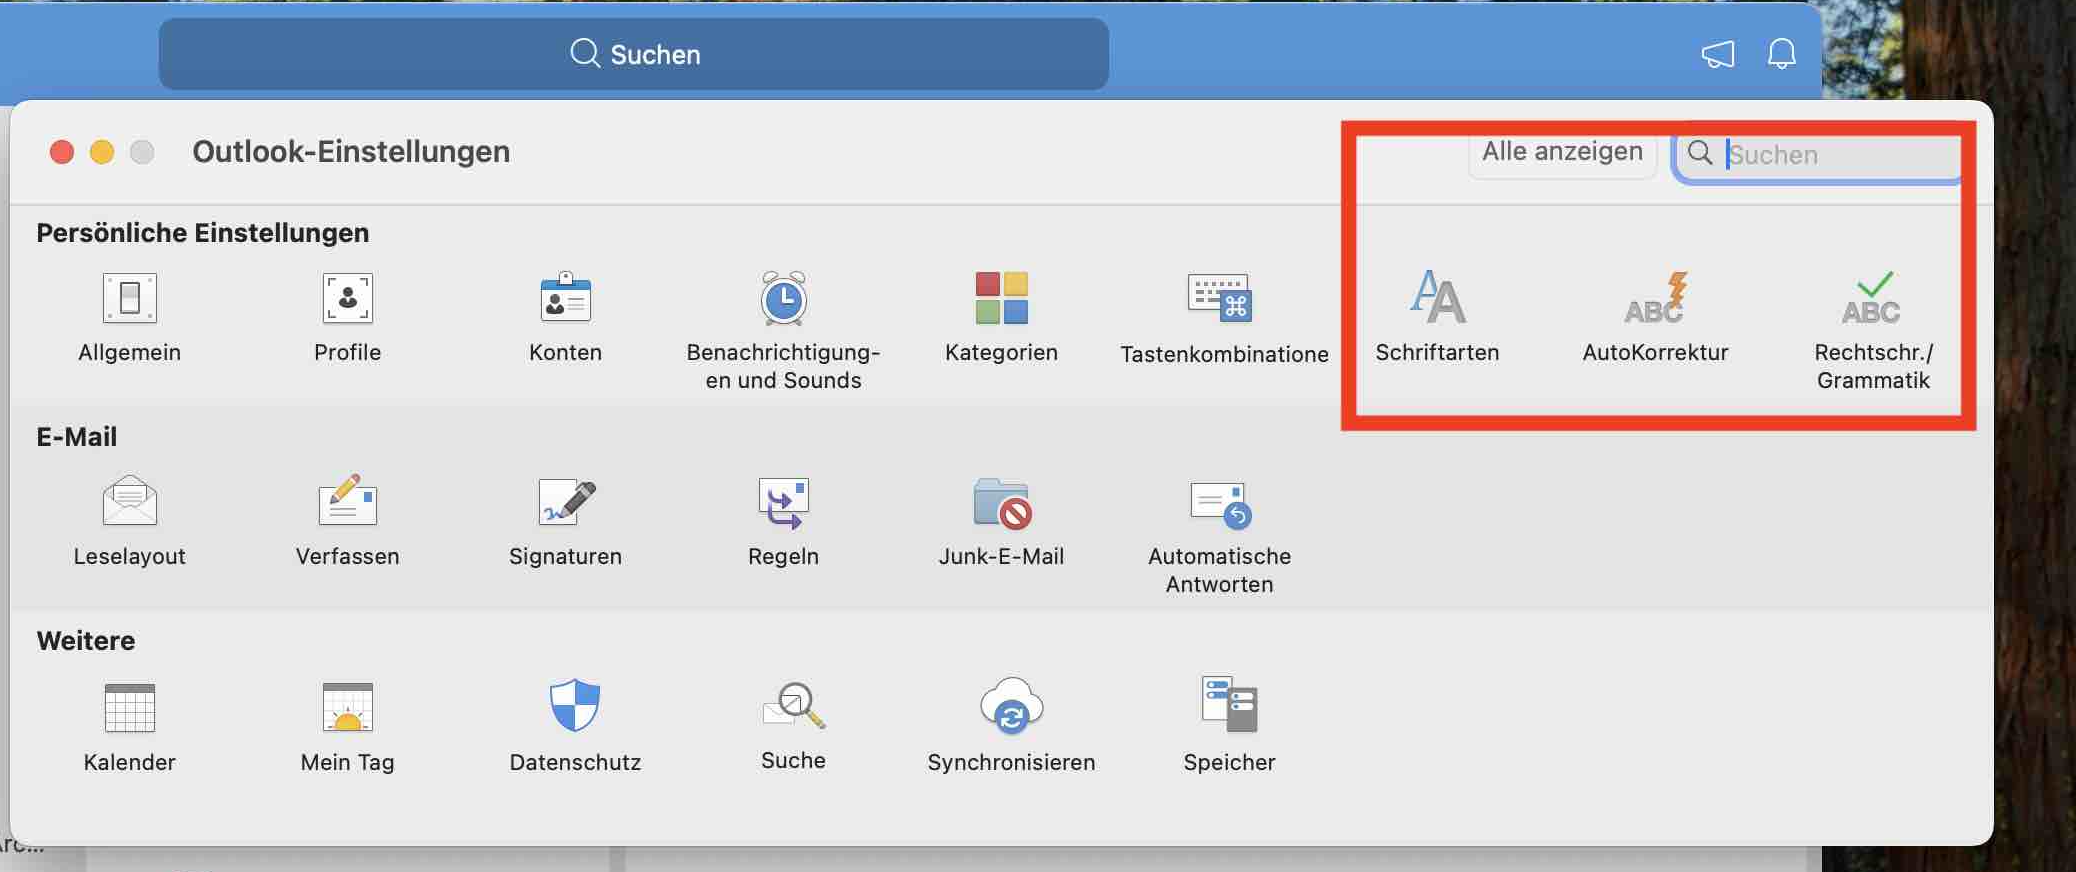Open the Leselayout settings
Viewport: 2076px width, 872px height.
(x=129, y=522)
